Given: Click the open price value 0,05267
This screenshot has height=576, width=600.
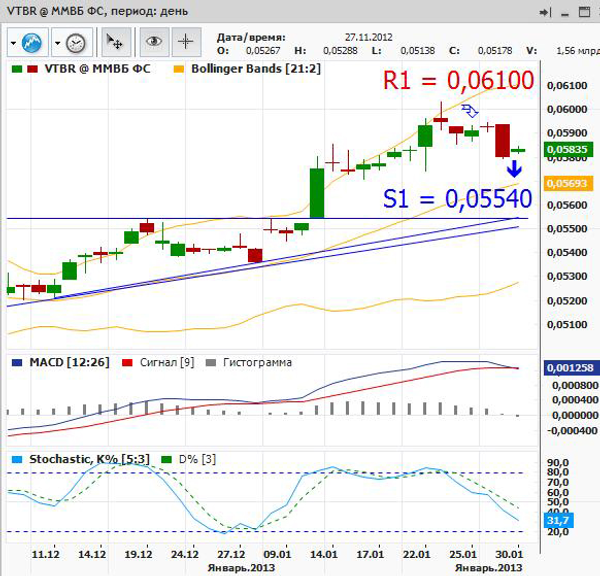Looking at the screenshot, I should (x=263, y=51).
